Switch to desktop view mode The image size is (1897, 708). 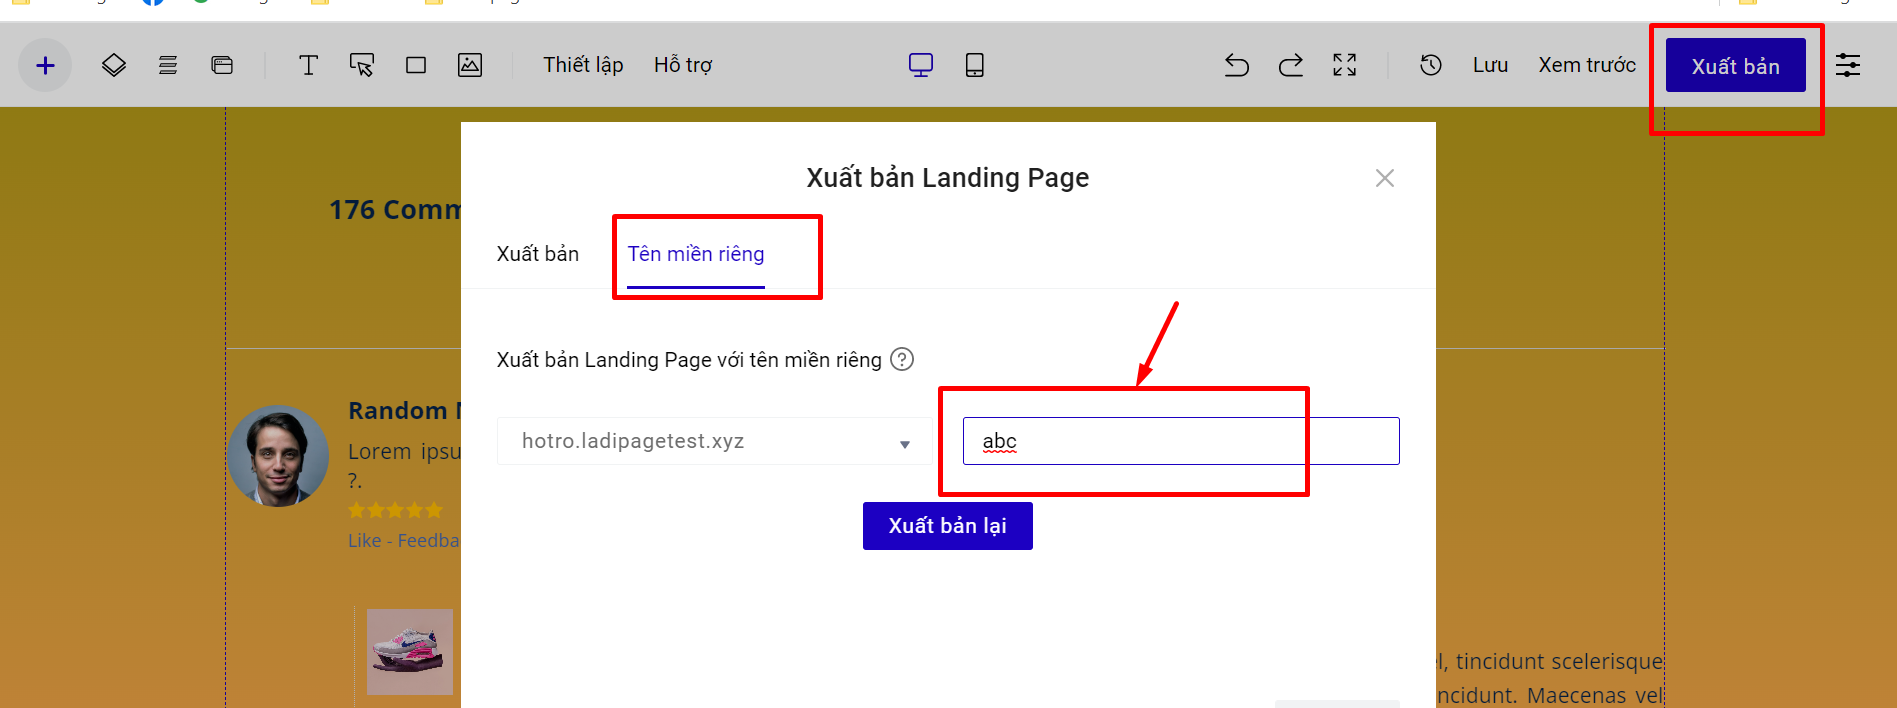(x=921, y=66)
